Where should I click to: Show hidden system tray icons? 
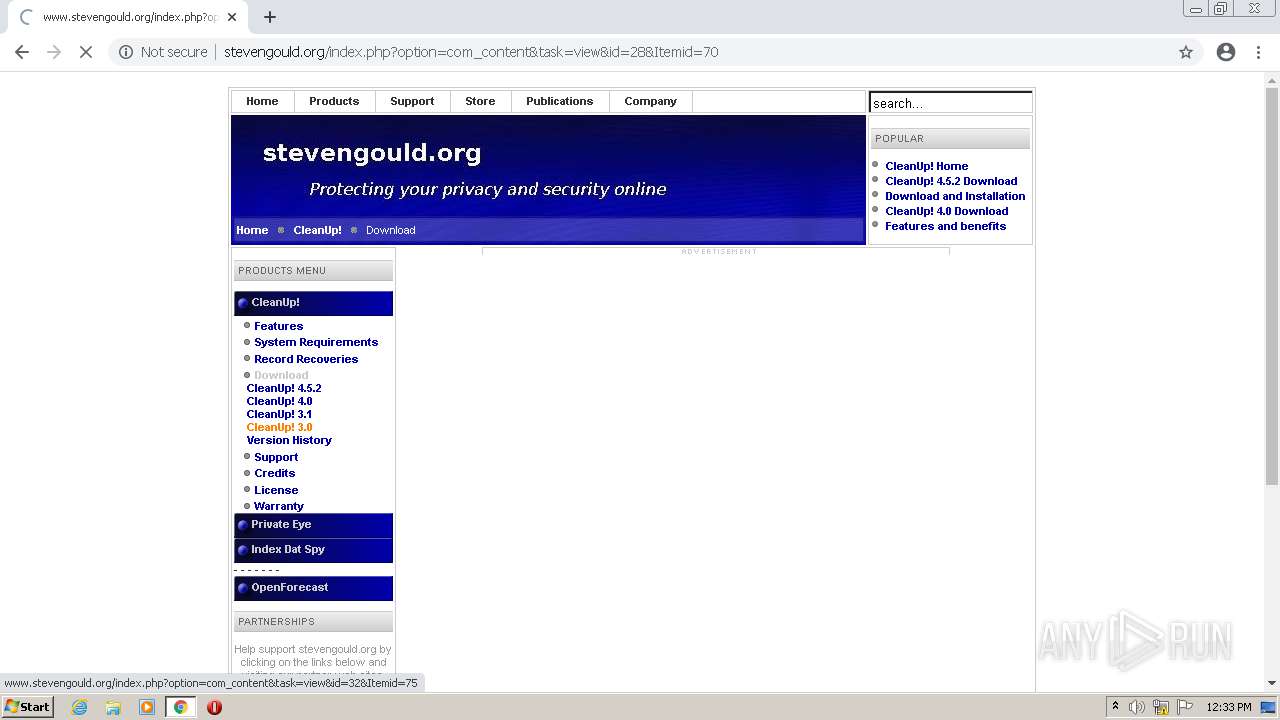tap(1115, 707)
